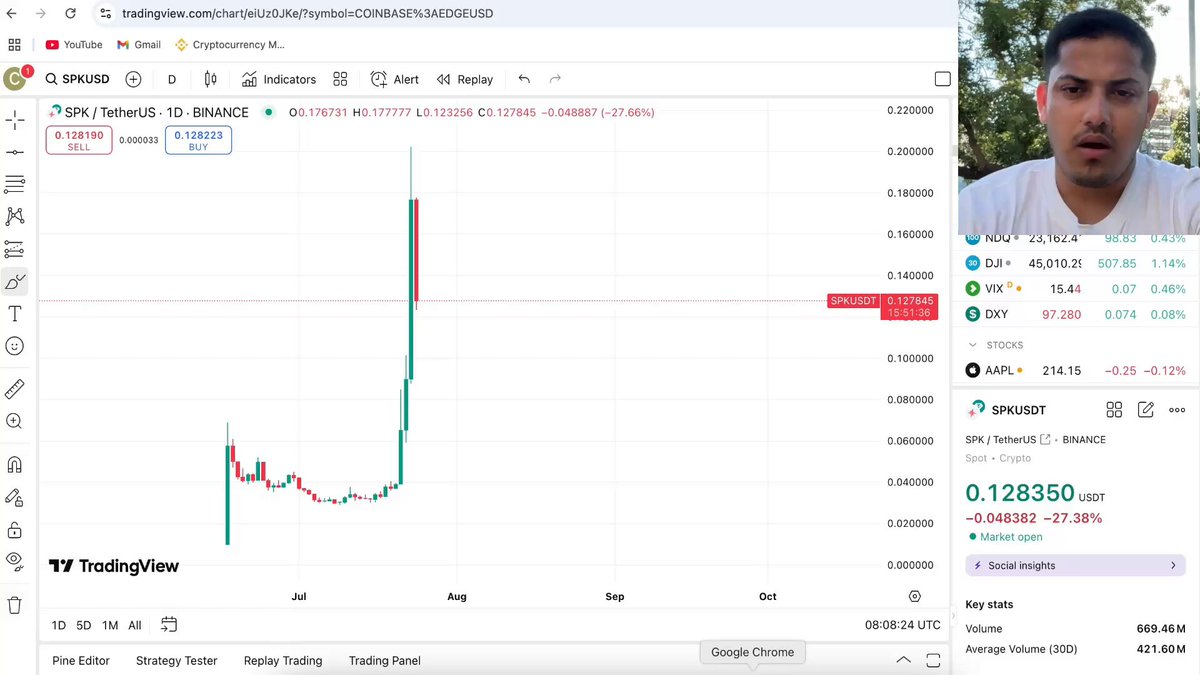This screenshot has width=1200, height=675.
Task: Select AAPL in the watchlist
Action: (1076, 370)
